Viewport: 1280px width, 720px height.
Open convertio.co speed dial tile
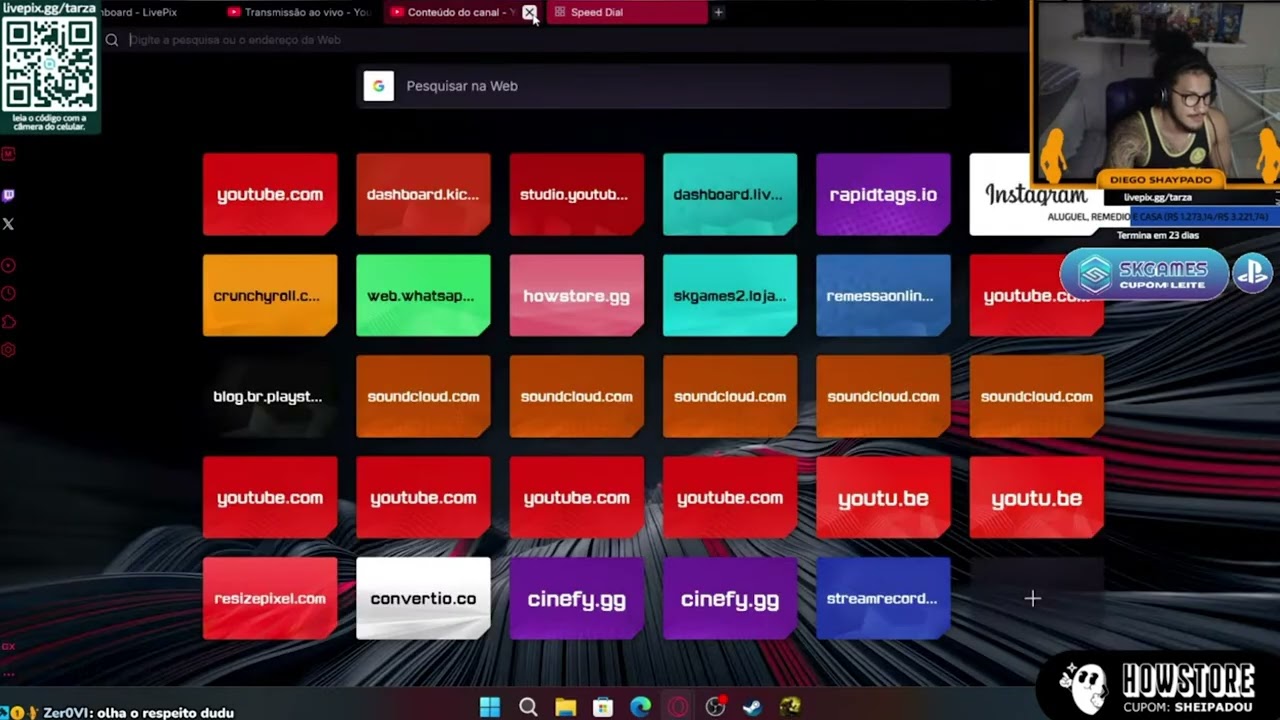click(x=423, y=598)
